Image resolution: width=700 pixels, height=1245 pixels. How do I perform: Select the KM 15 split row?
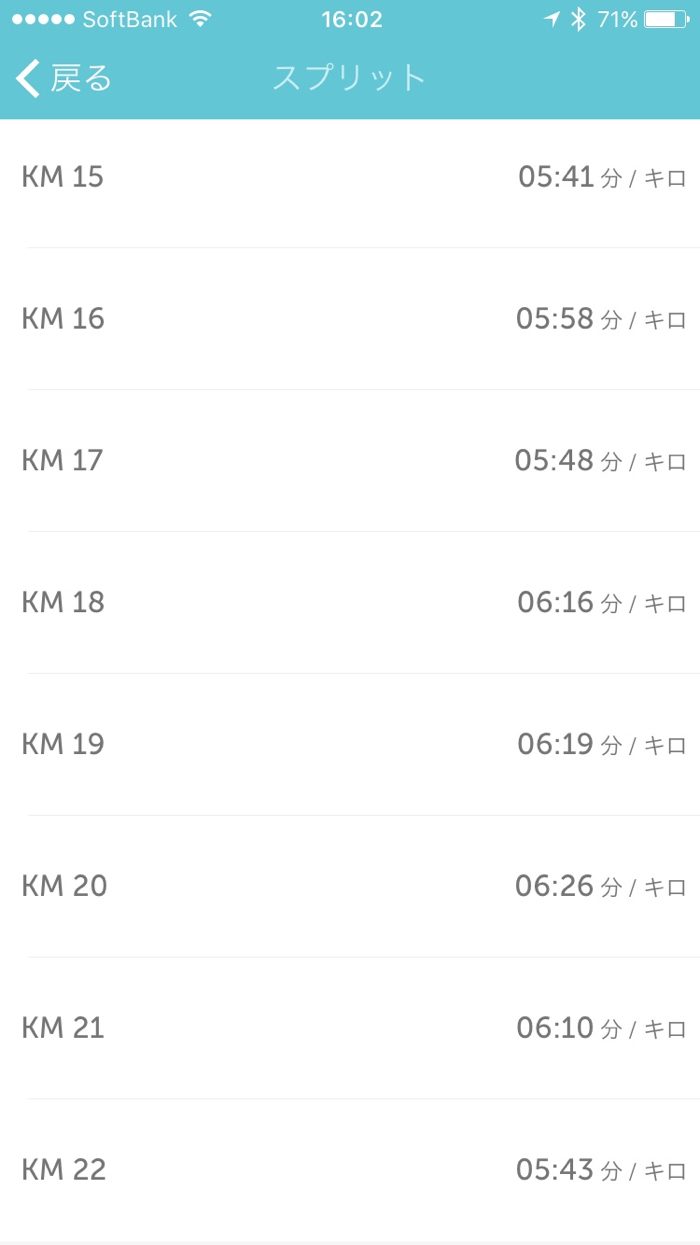(x=350, y=178)
